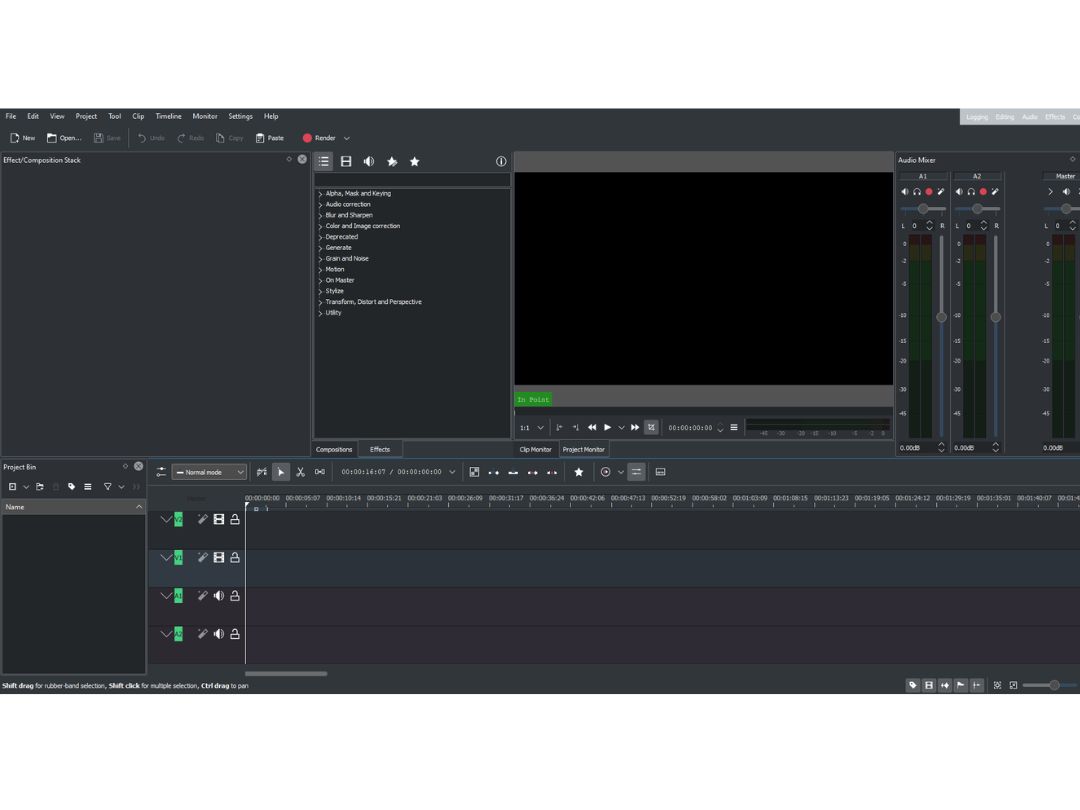Fit zoom to project icon in status bar

[997, 685]
